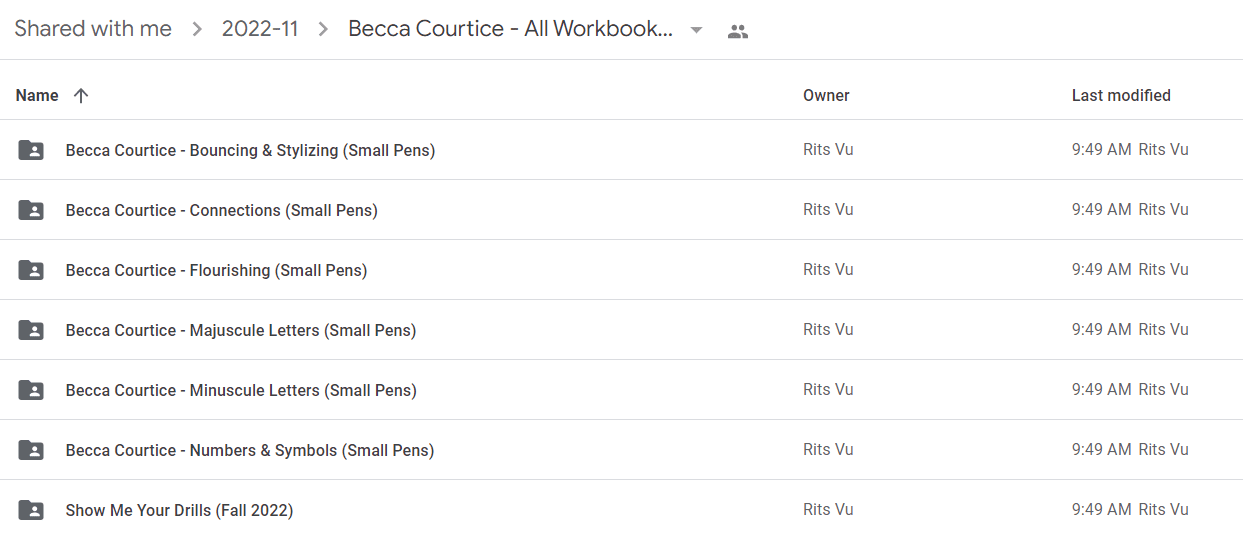This screenshot has height=538, width=1243.
Task: Navigate to the 2022-11 breadcrumb folder
Action: (260, 29)
